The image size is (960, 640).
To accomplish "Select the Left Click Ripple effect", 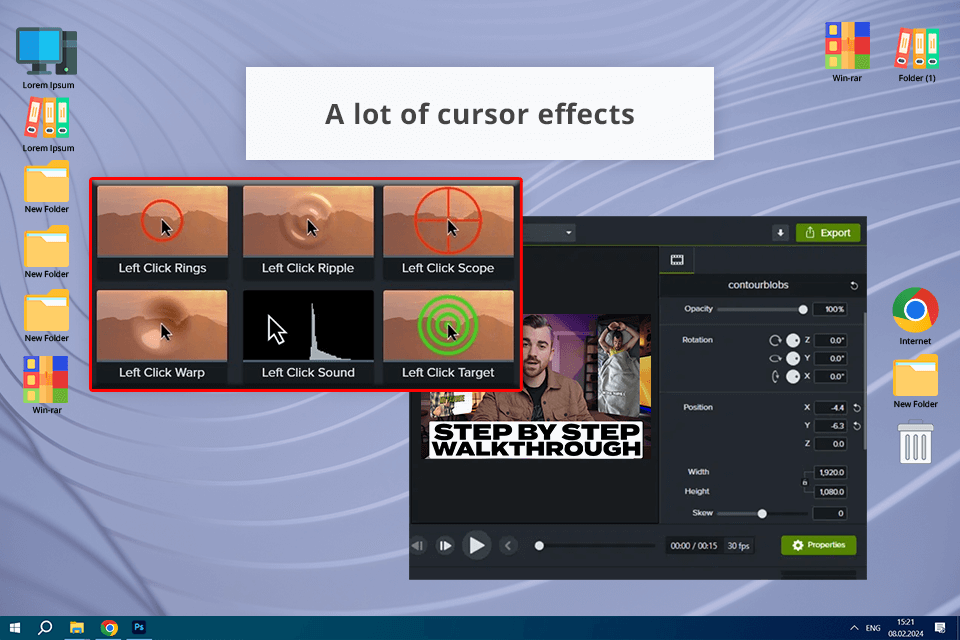I will [x=308, y=232].
